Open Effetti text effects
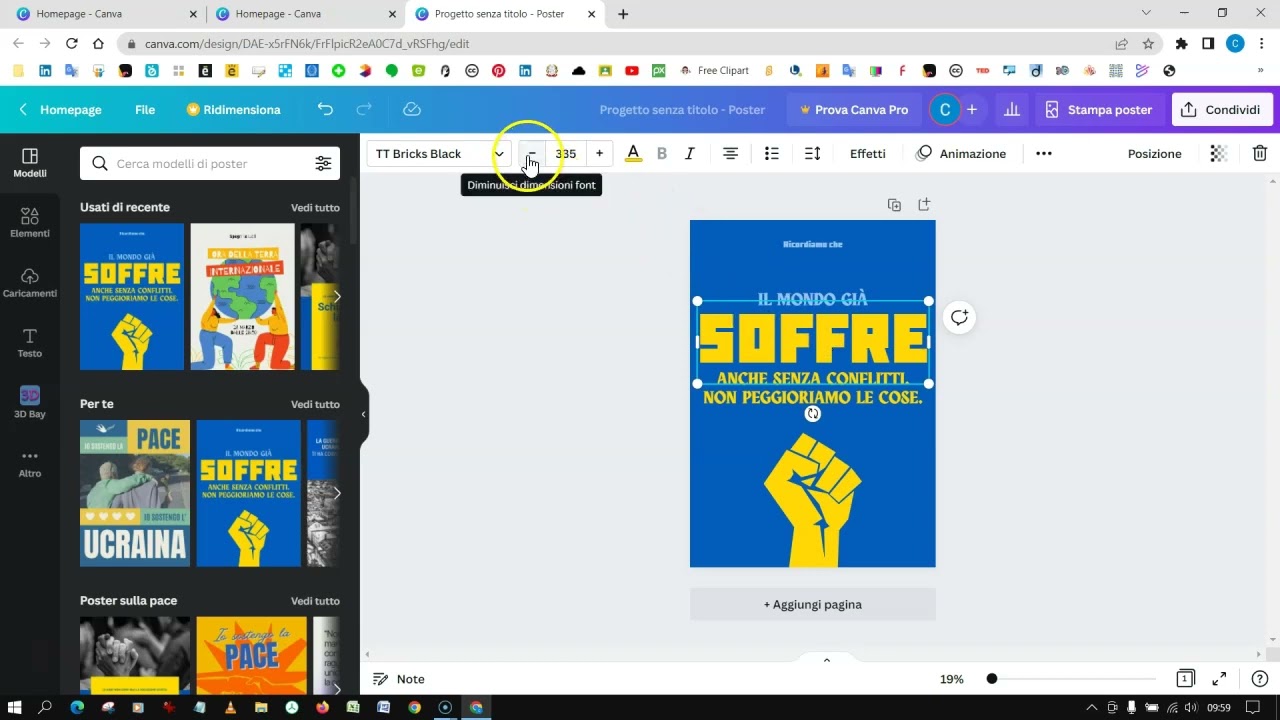Viewport: 1280px width, 720px height. [868, 153]
